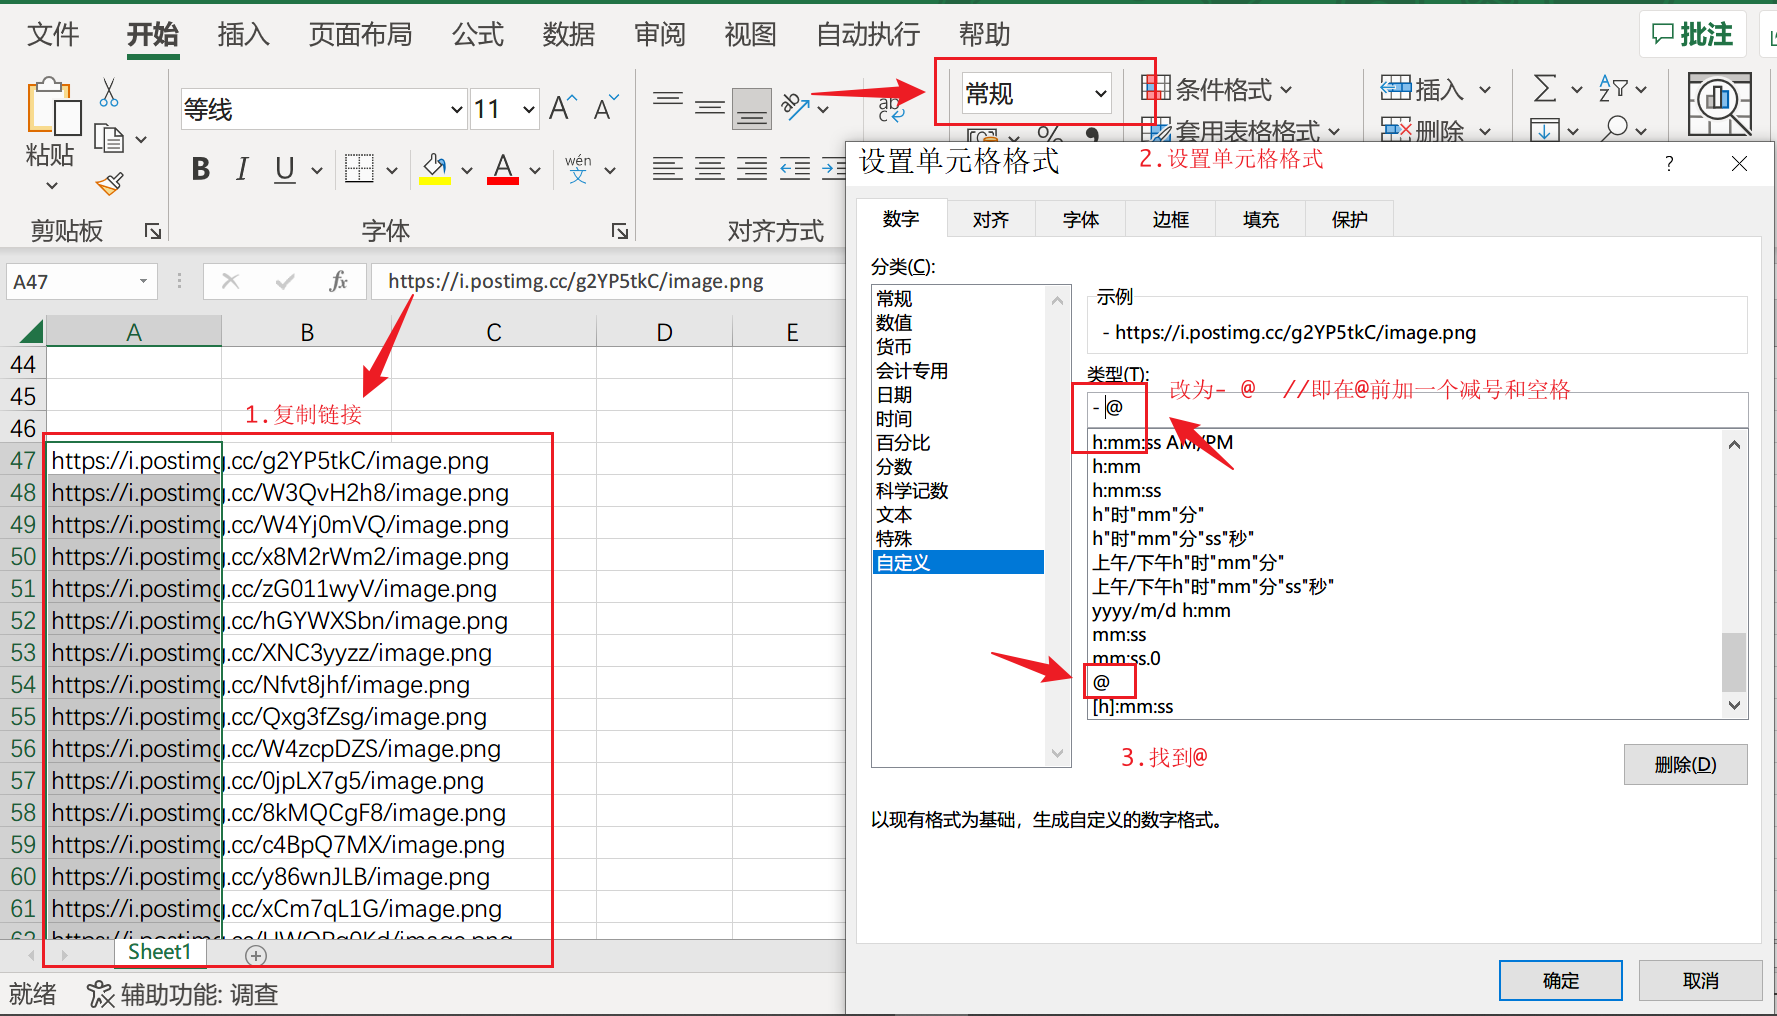Viewport: 1777px width, 1016px height.
Task: Apply red font color A
Action: click(x=503, y=169)
